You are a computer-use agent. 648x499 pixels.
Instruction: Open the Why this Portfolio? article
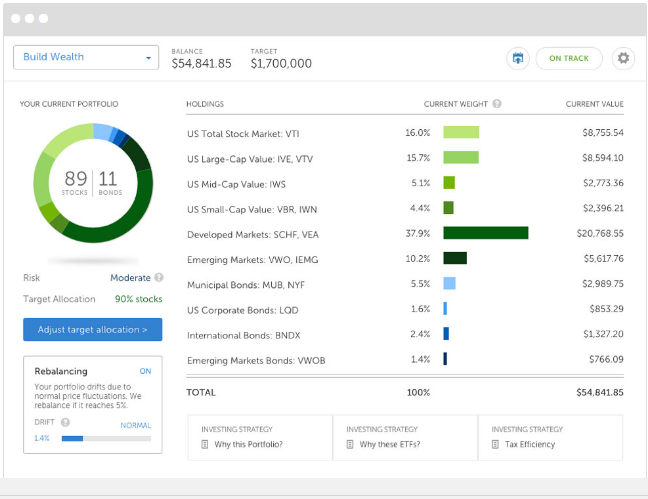248,444
